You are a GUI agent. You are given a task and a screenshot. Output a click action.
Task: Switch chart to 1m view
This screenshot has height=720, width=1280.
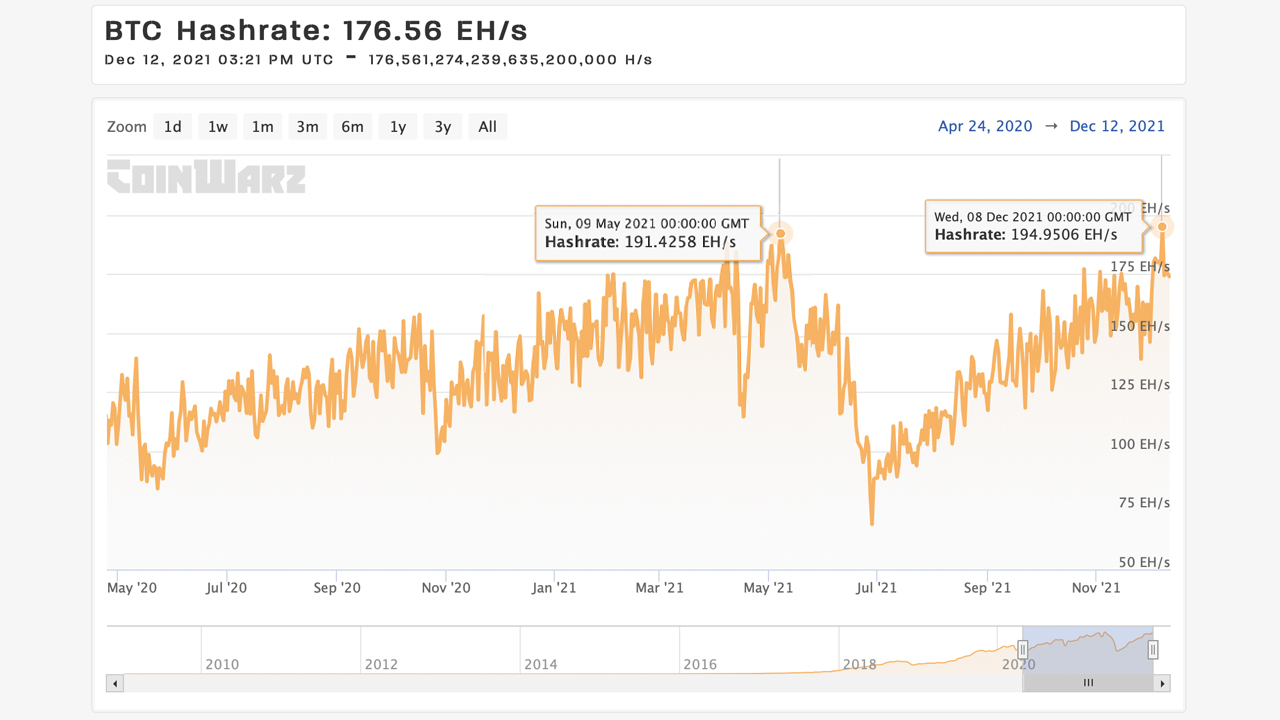262,126
